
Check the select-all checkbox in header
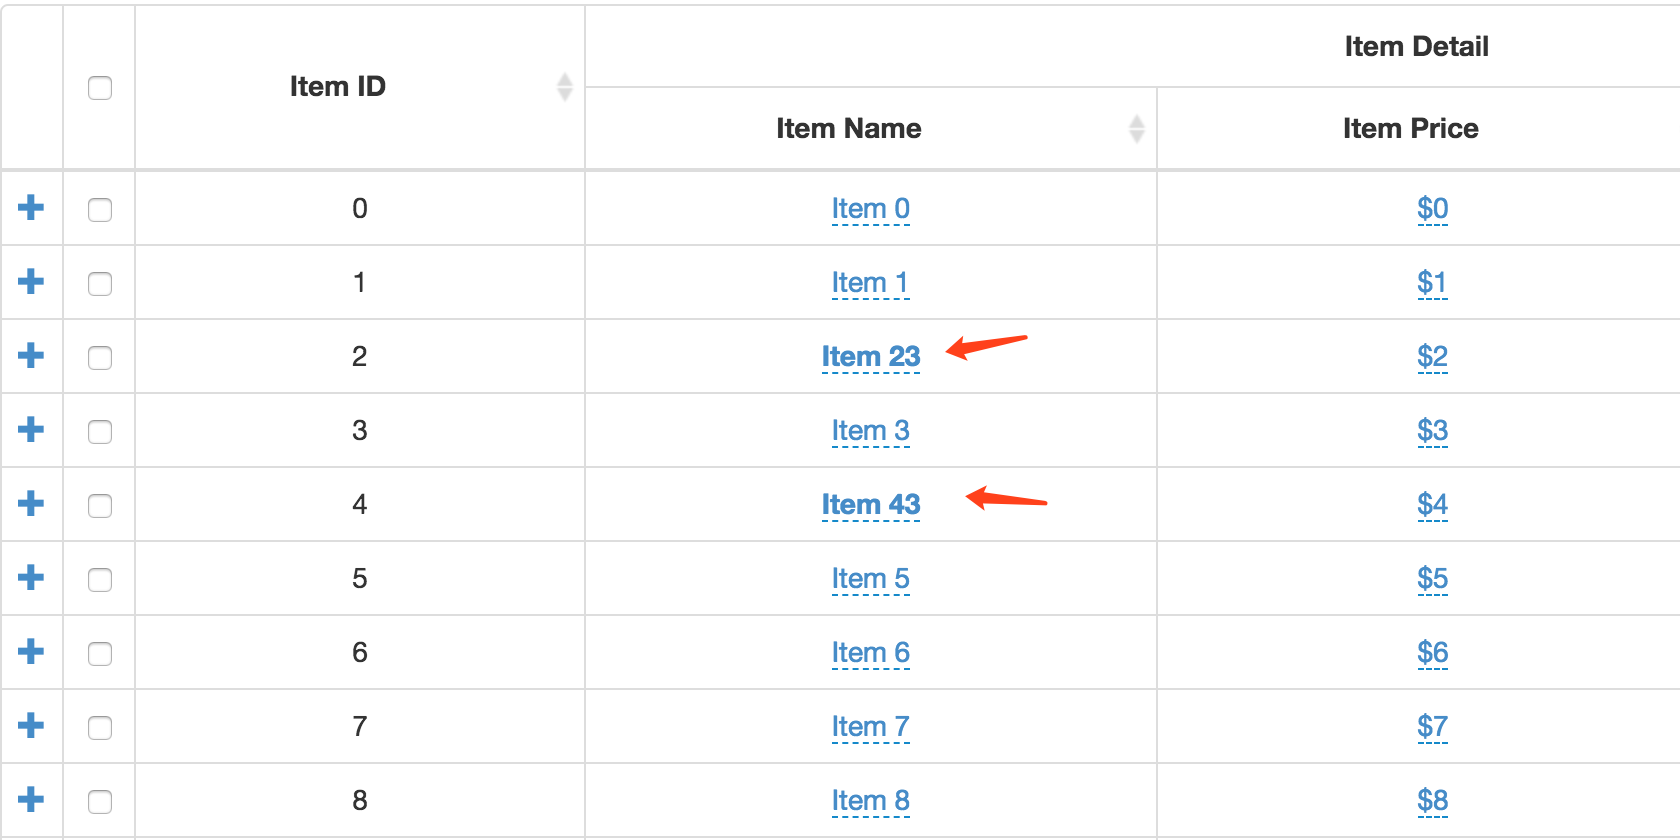tap(99, 88)
